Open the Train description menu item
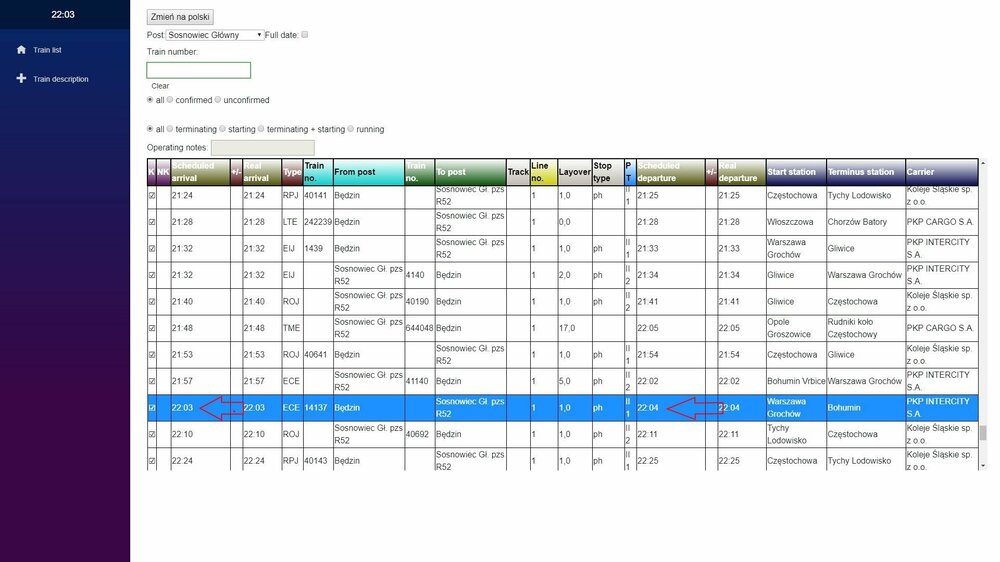This screenshot has height=562, width=1000. (60, 79)
